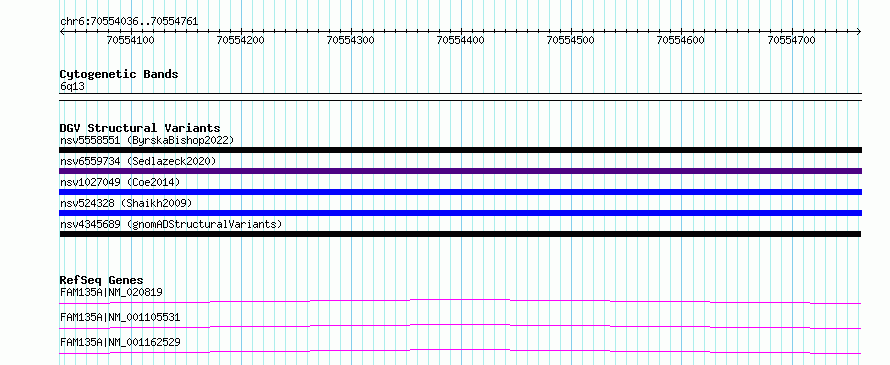The height and width of the screenshot is (365, 890).
Task: Select the Cytogenetic Bands track title
Action: [119, 74]
